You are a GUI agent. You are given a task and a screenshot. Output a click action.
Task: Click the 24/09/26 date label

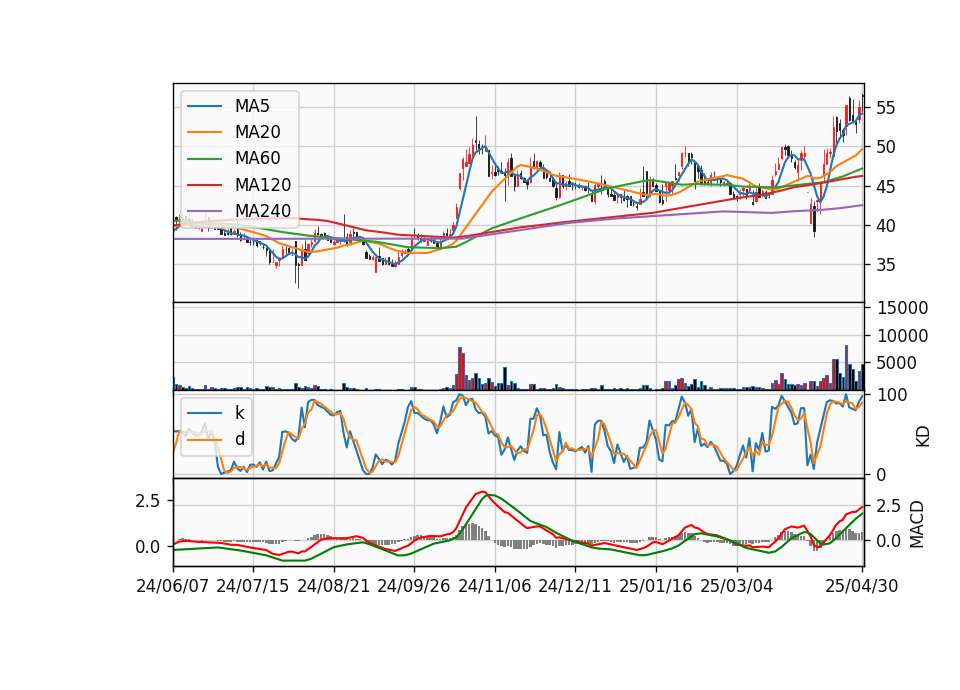pyautogui.click(x=414, y=586)
